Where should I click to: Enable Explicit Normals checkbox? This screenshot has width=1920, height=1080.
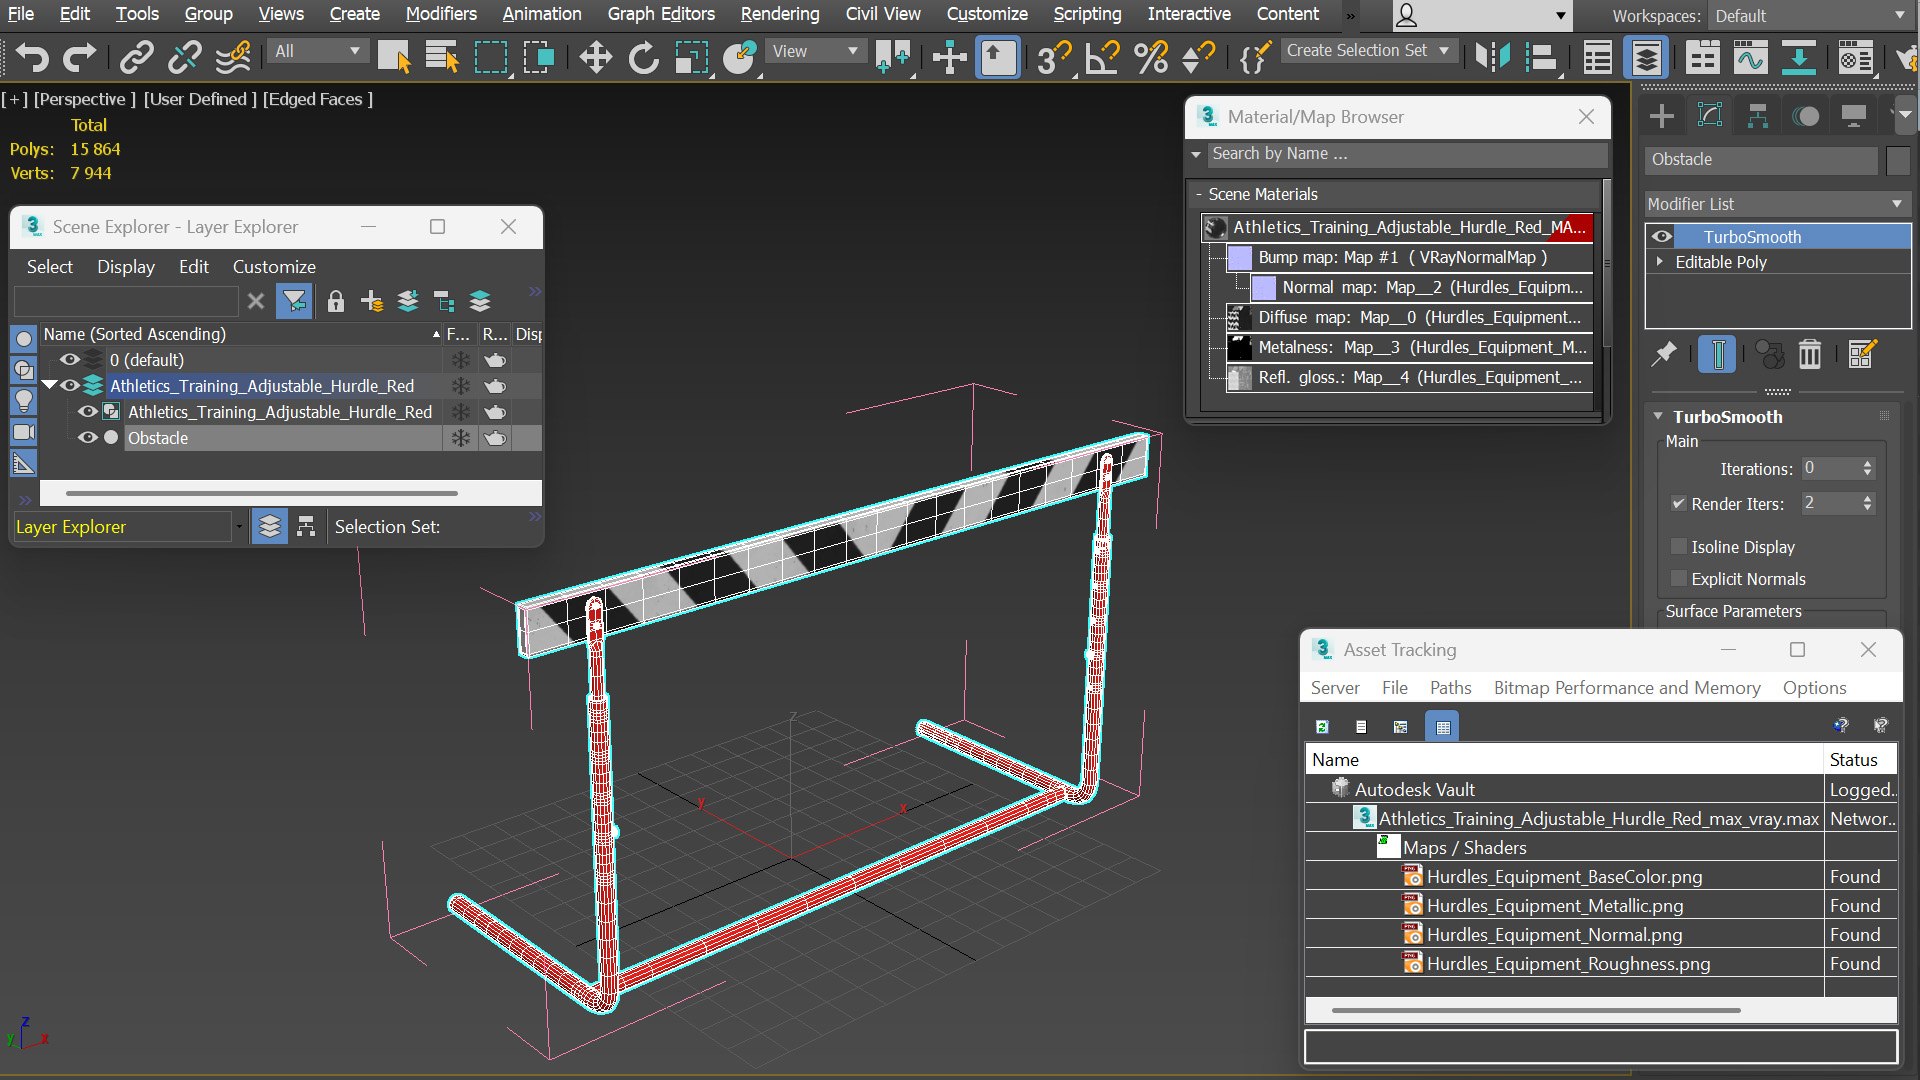point(1678,579)
